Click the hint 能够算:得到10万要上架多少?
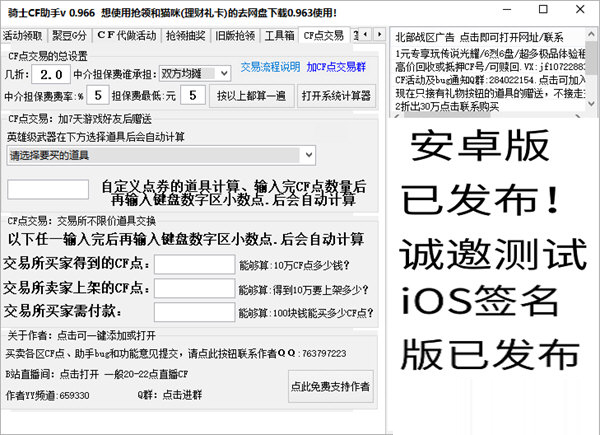The width and height of the screenshot is (600, 435). pos(303,290)
